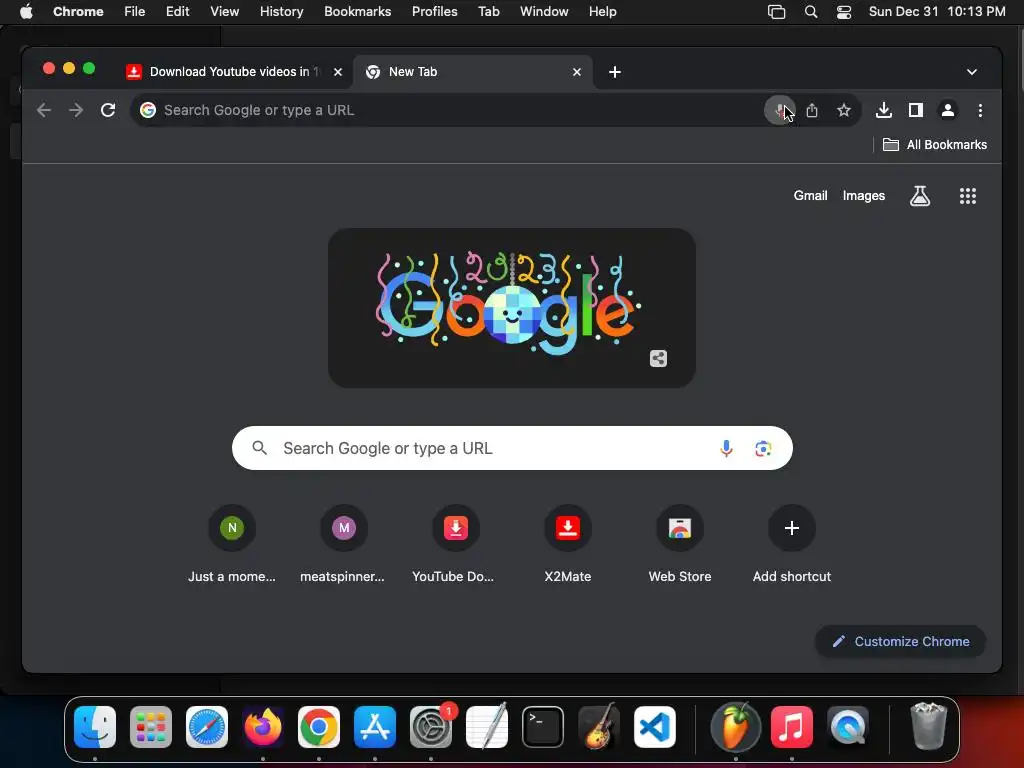The height and width of the screenshot is (768, 1024).
Task: Open the Profiles menu
Action: 434,12
